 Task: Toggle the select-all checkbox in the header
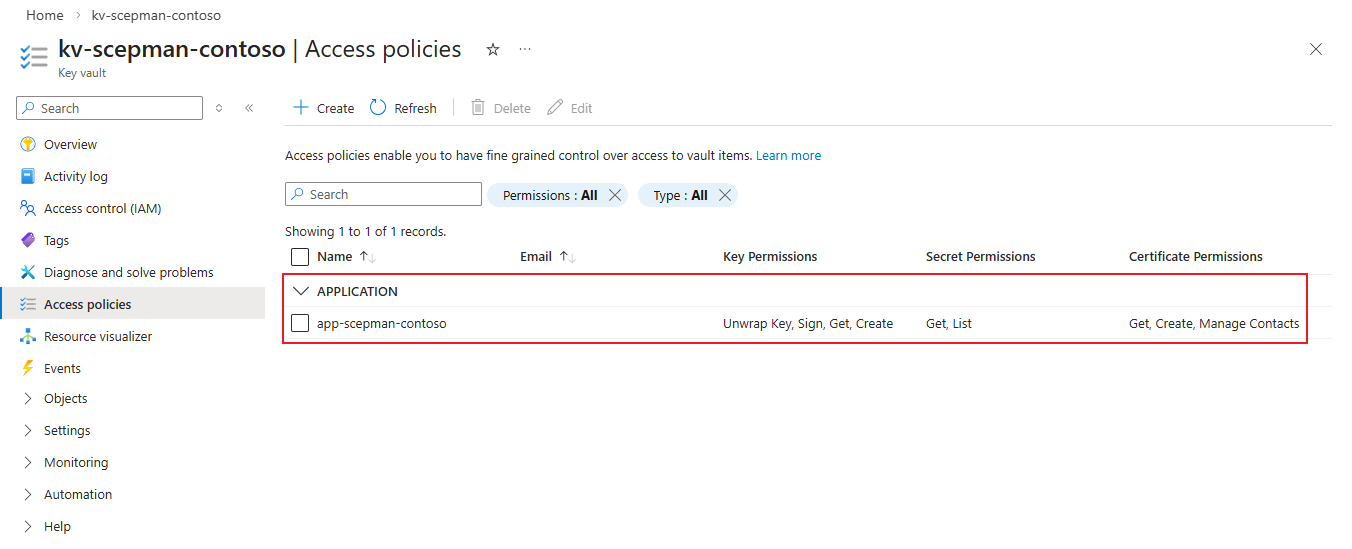tap(300, 257)
